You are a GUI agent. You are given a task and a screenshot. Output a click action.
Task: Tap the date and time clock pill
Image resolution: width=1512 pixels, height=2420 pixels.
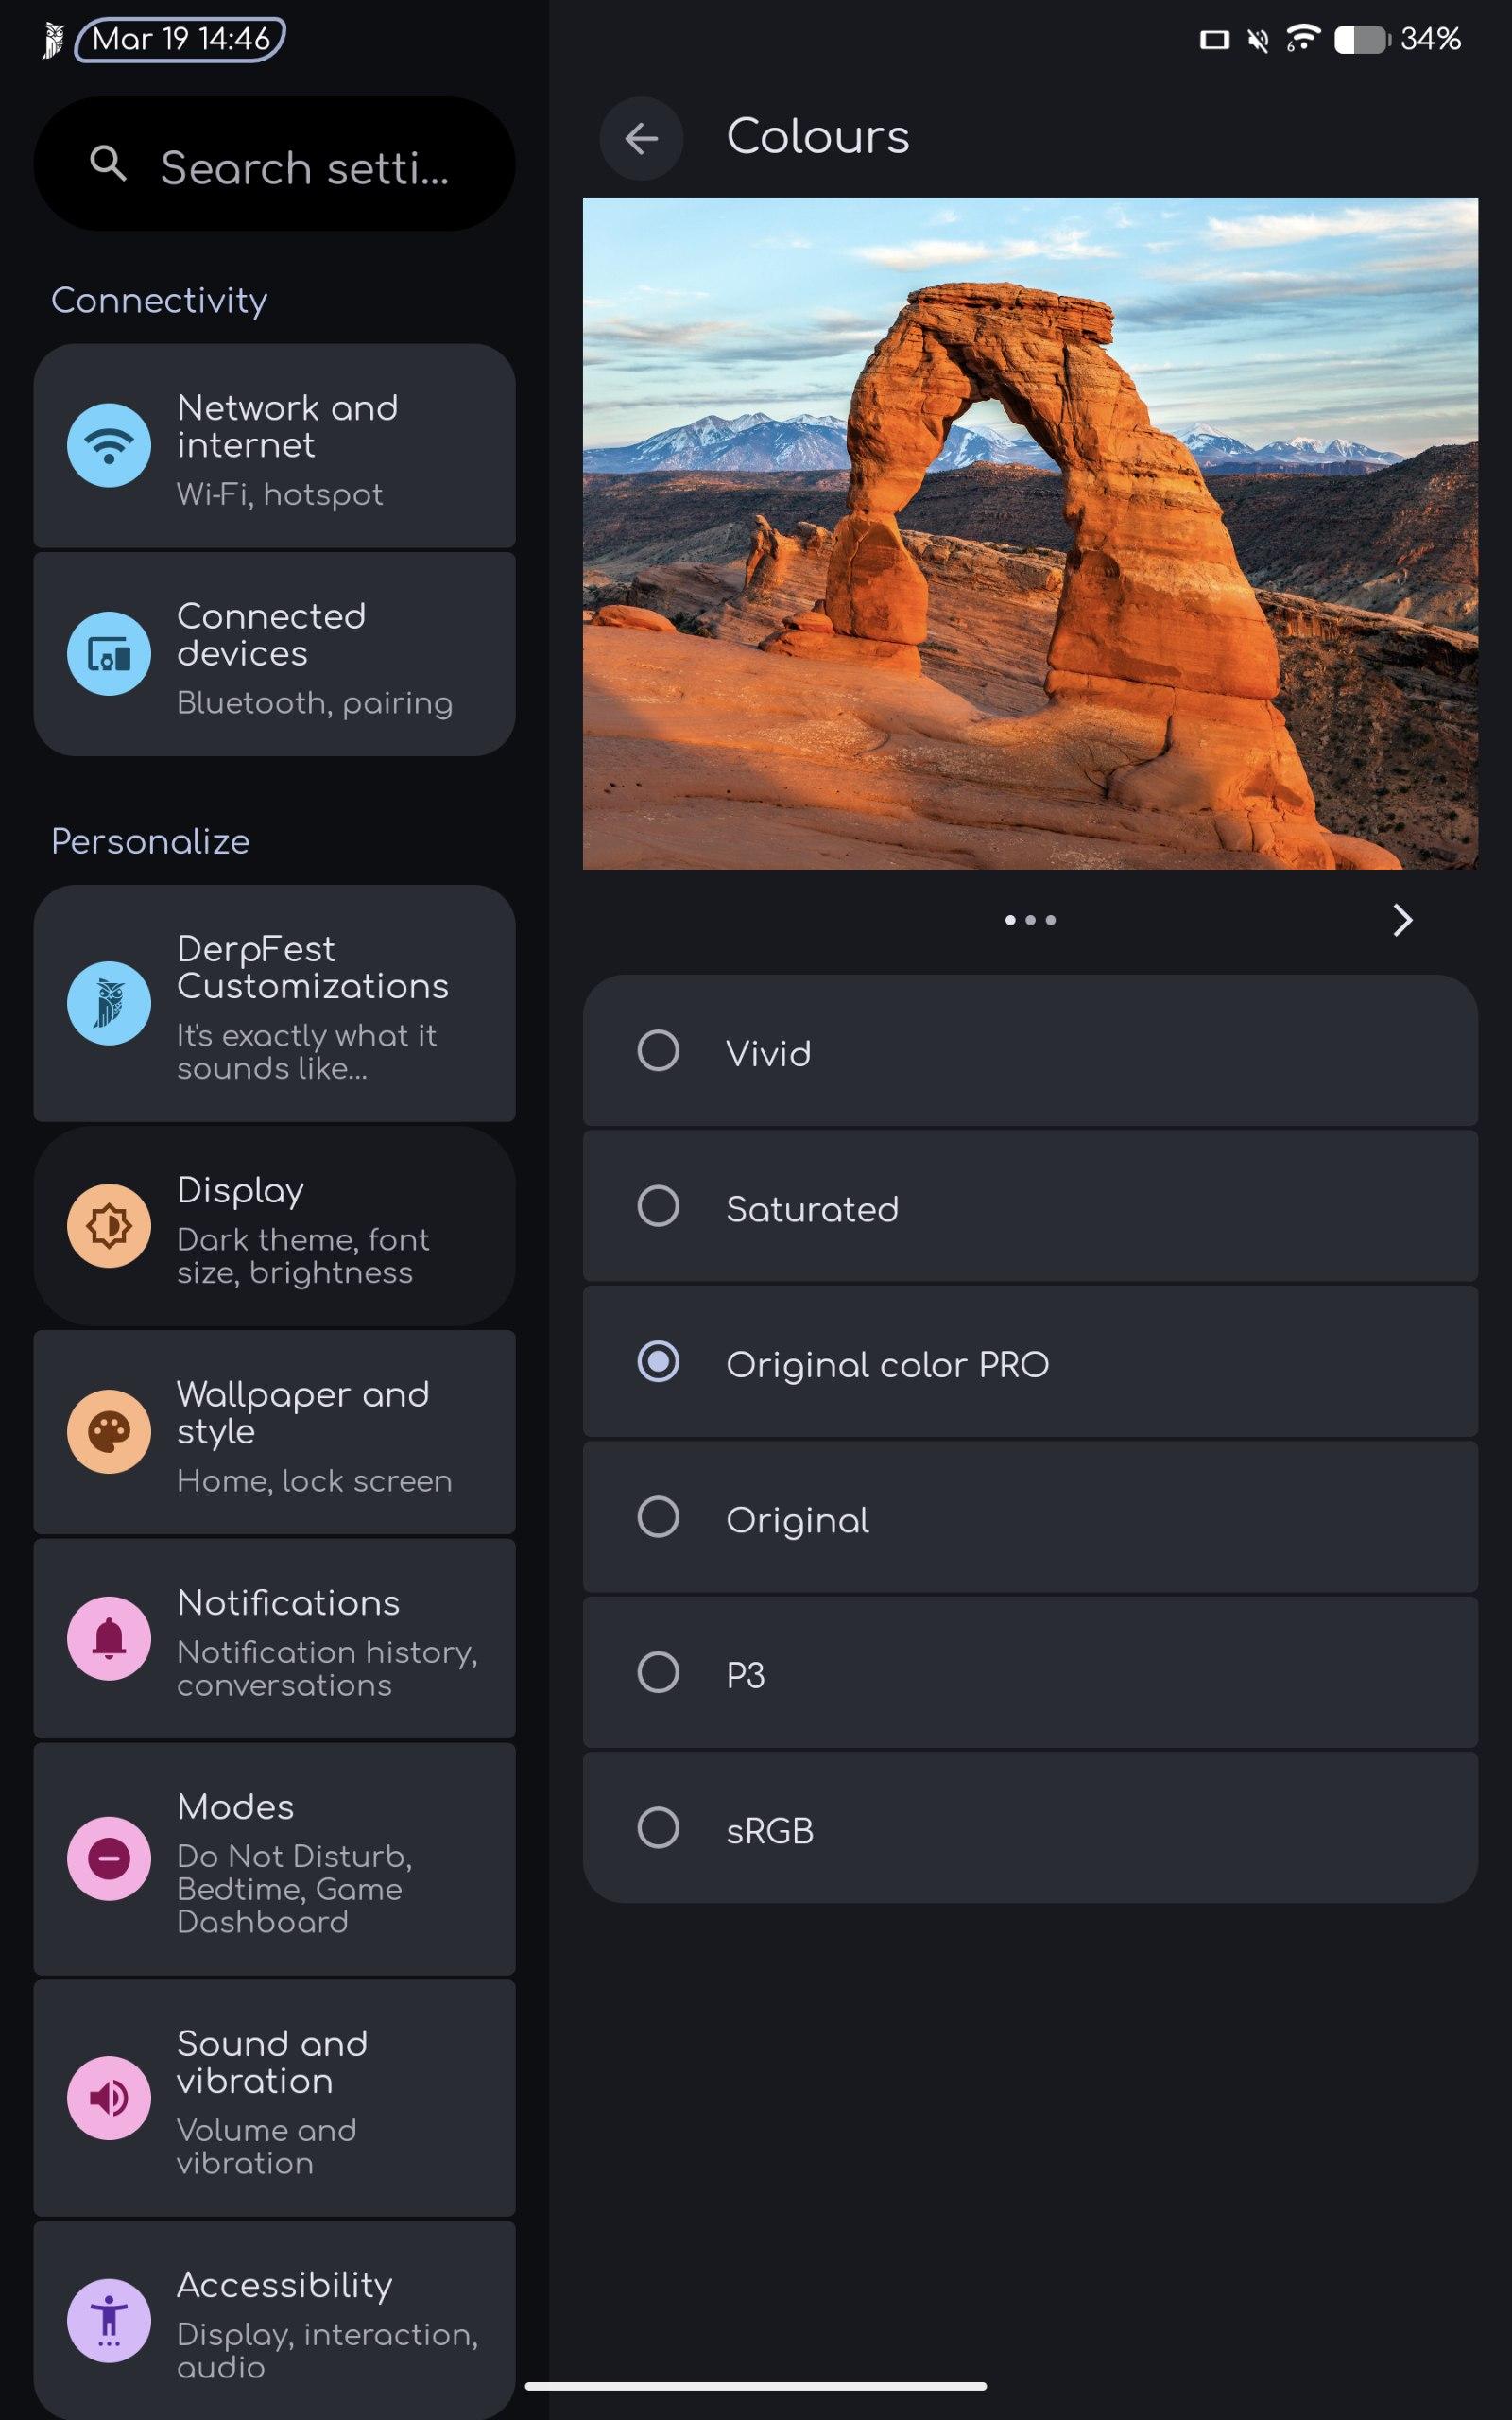pos(180,39)
